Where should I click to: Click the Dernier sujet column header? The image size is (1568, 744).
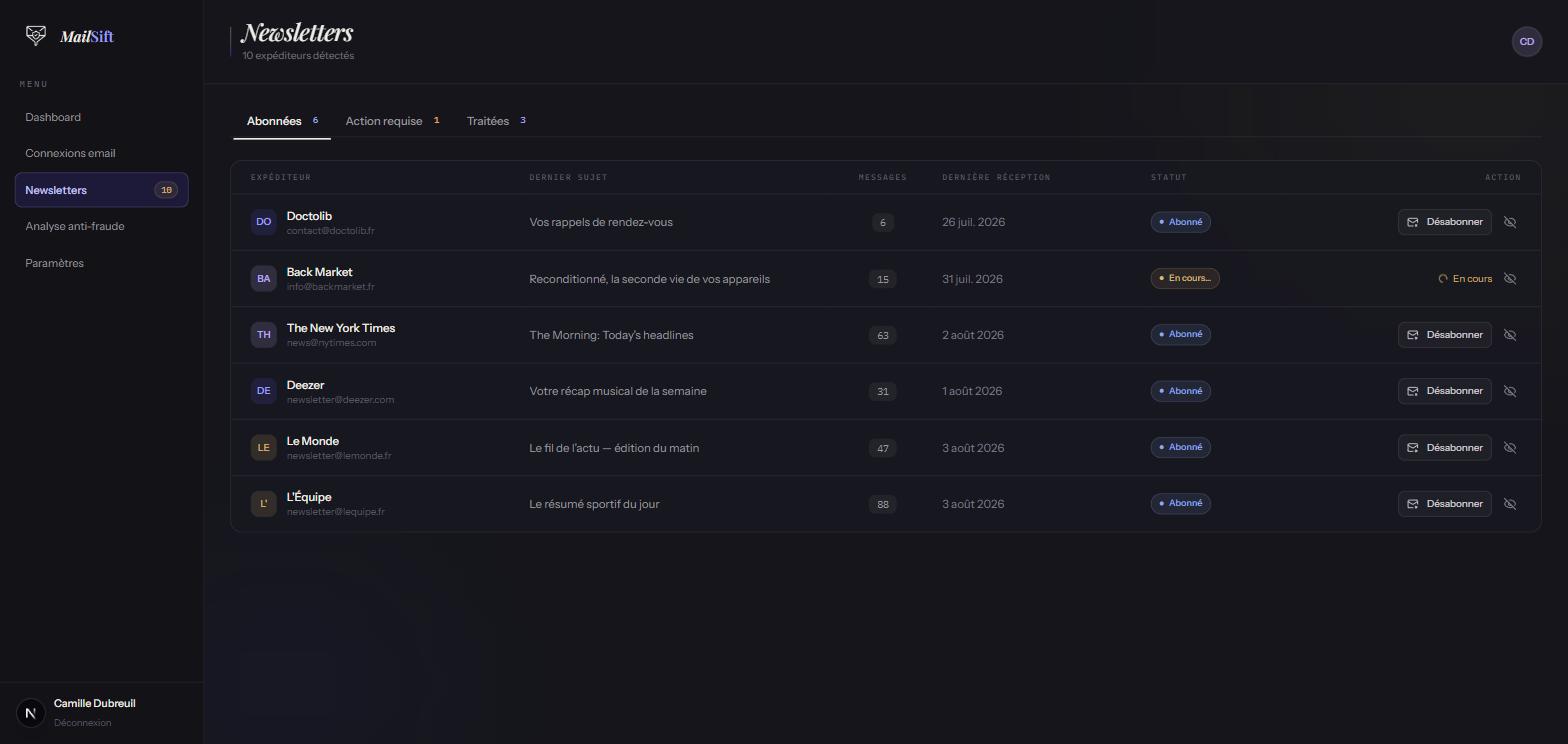568,177
